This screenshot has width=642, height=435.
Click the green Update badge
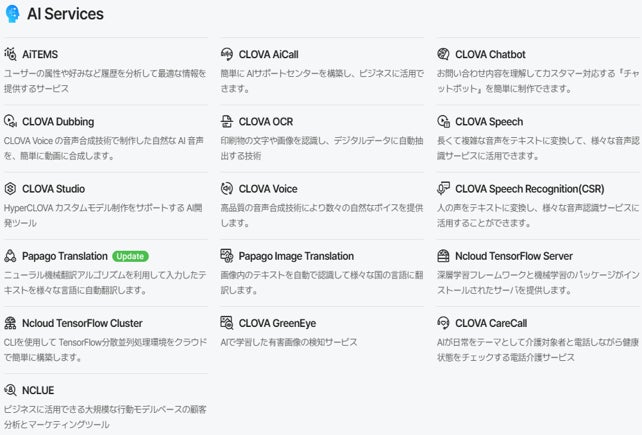coord(130,256)
